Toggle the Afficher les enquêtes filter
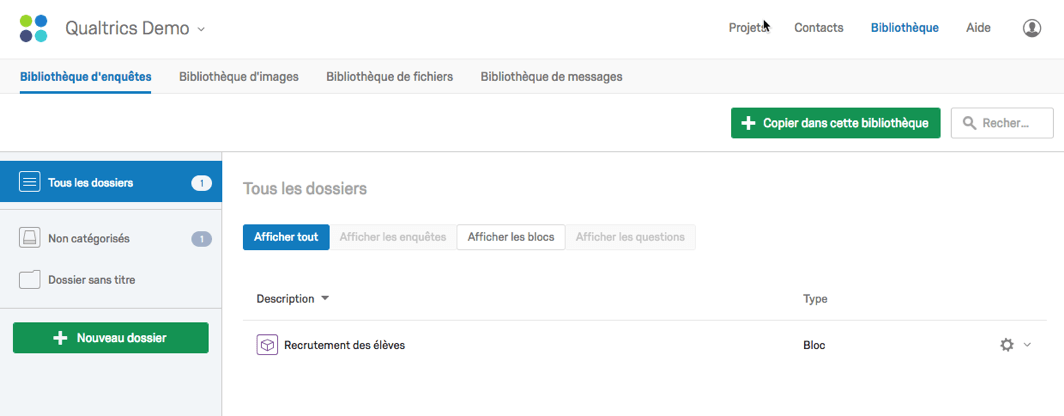 (393, 237)
